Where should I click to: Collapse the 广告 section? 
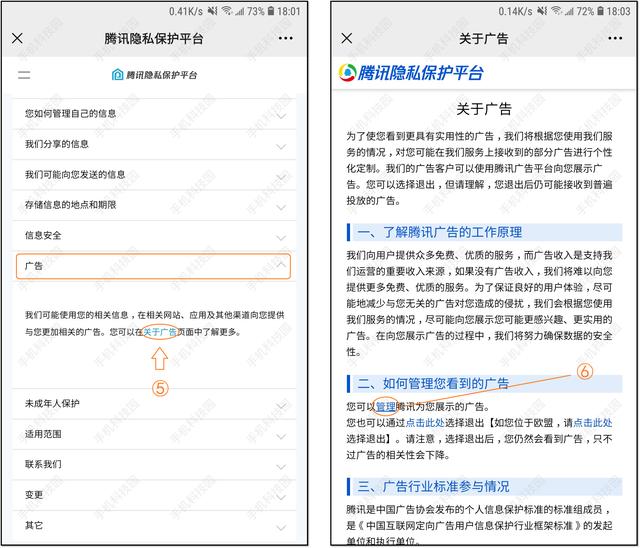click(x=281, y=267)
